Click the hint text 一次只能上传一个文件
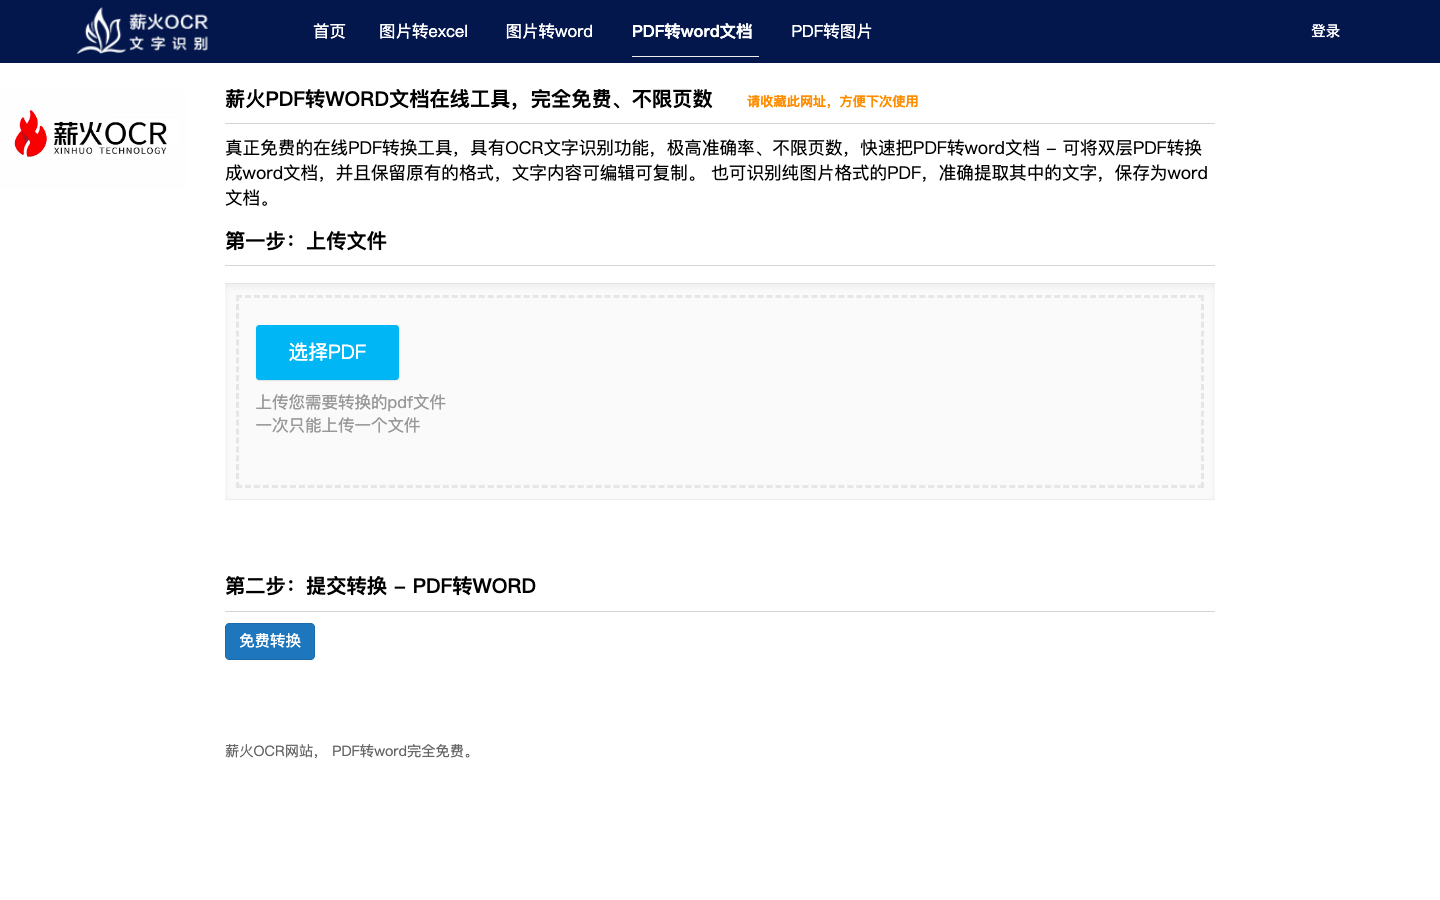 click(x=339, y=424)
